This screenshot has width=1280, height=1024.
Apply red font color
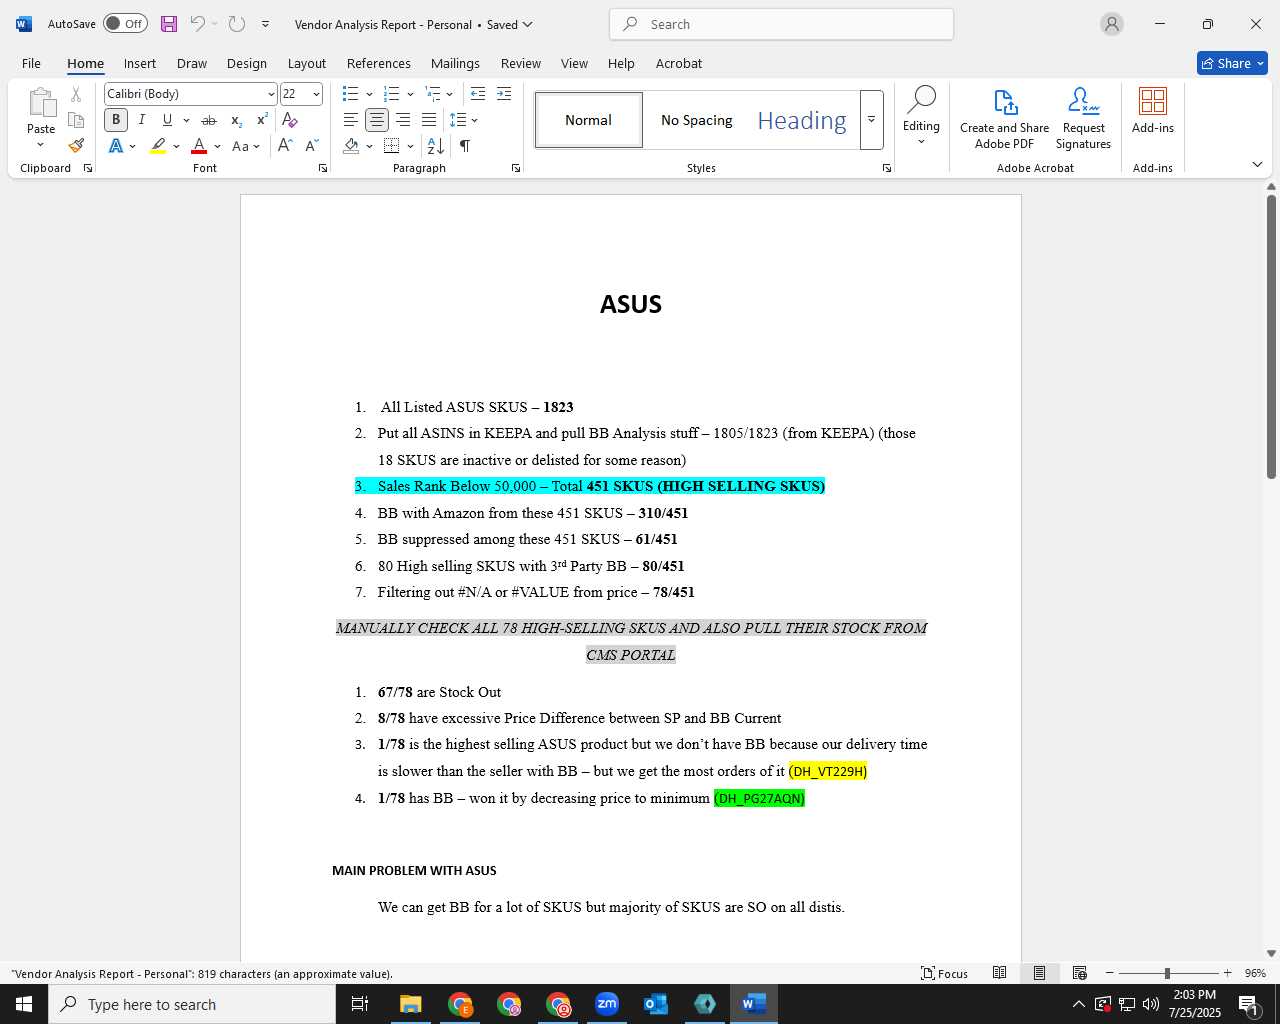(199, 146)
